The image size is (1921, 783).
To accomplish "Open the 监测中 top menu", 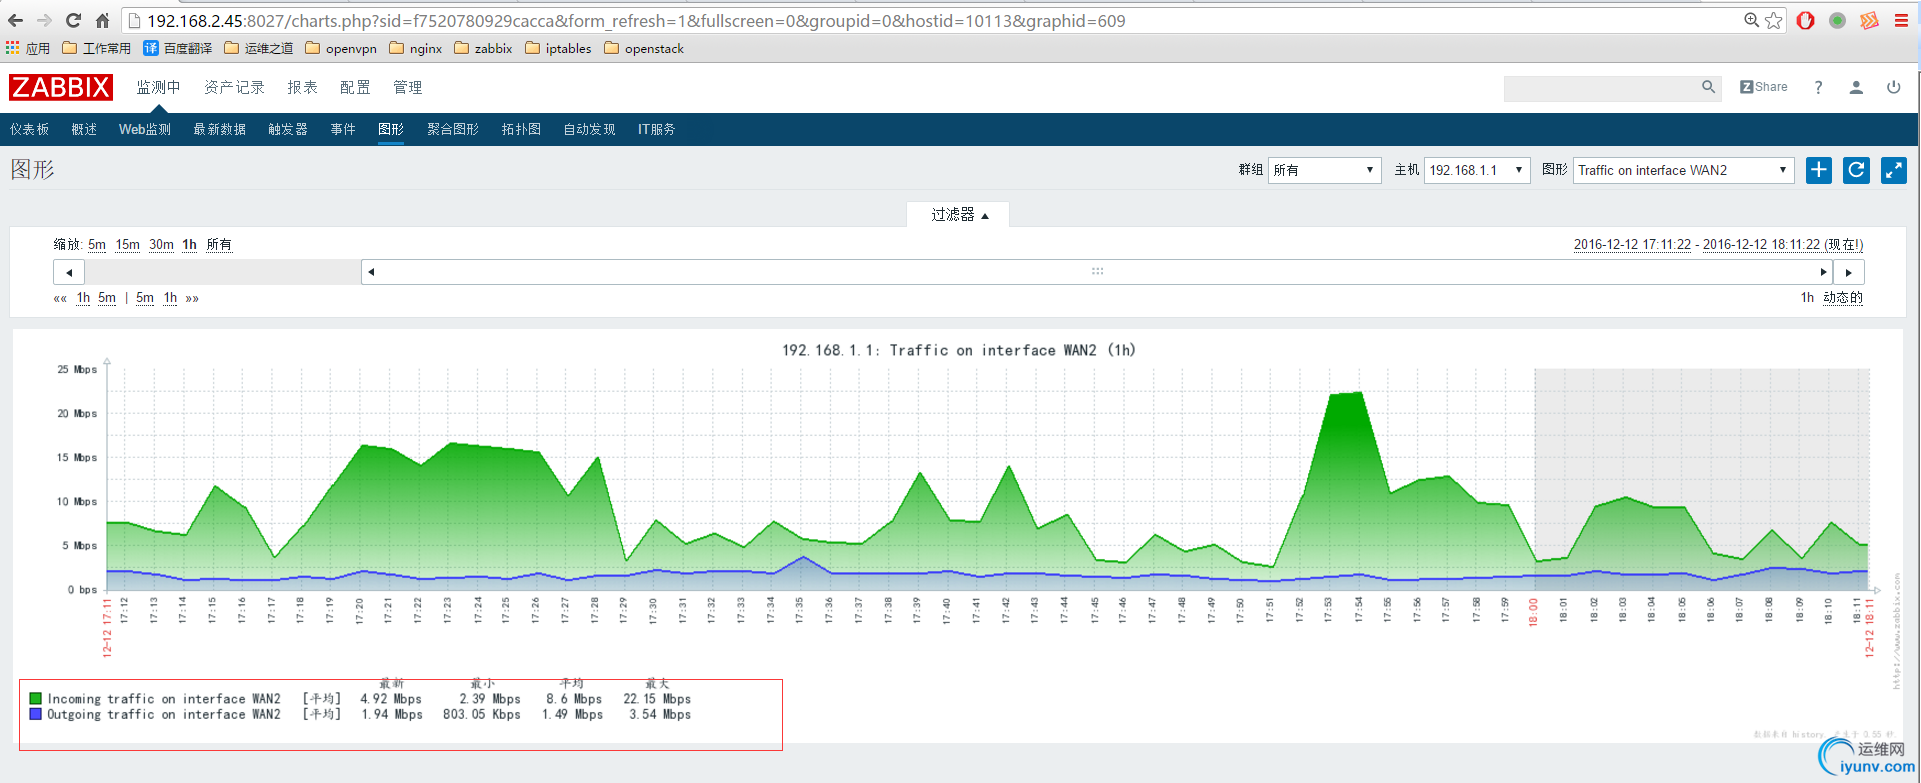I will (x=158, y=87).
